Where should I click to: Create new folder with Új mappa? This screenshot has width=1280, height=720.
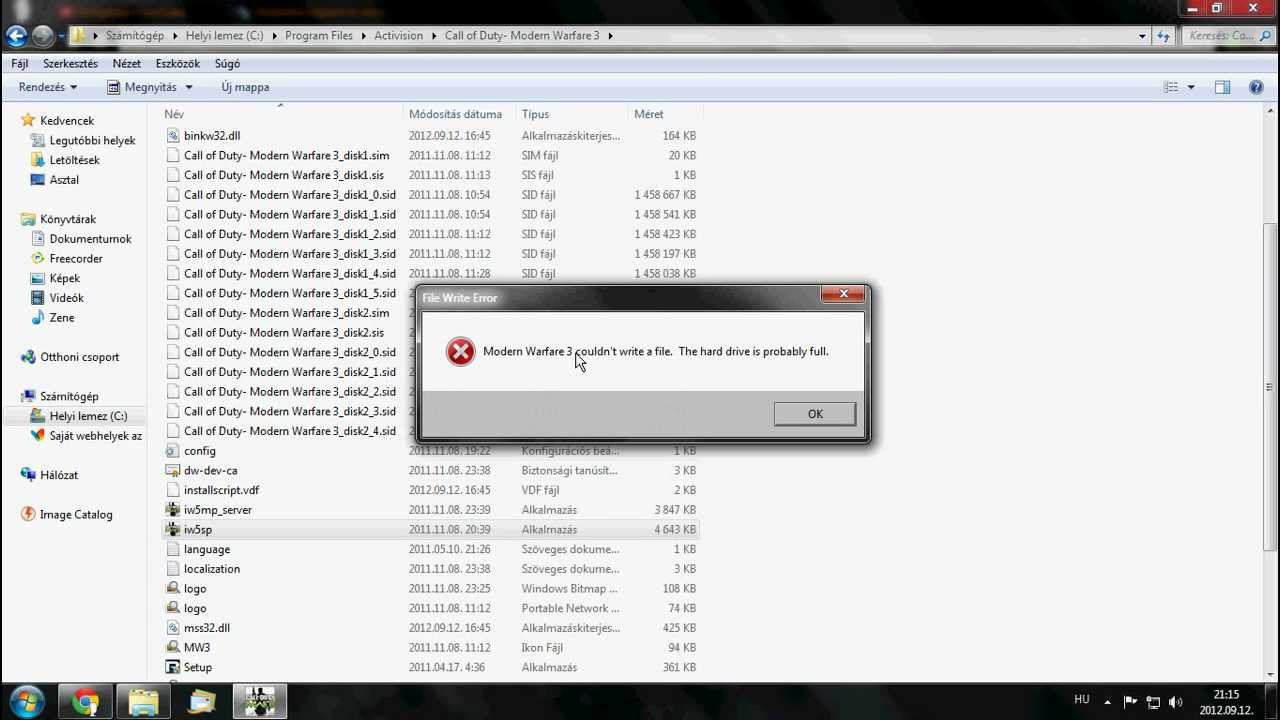[x=245, y=87]
